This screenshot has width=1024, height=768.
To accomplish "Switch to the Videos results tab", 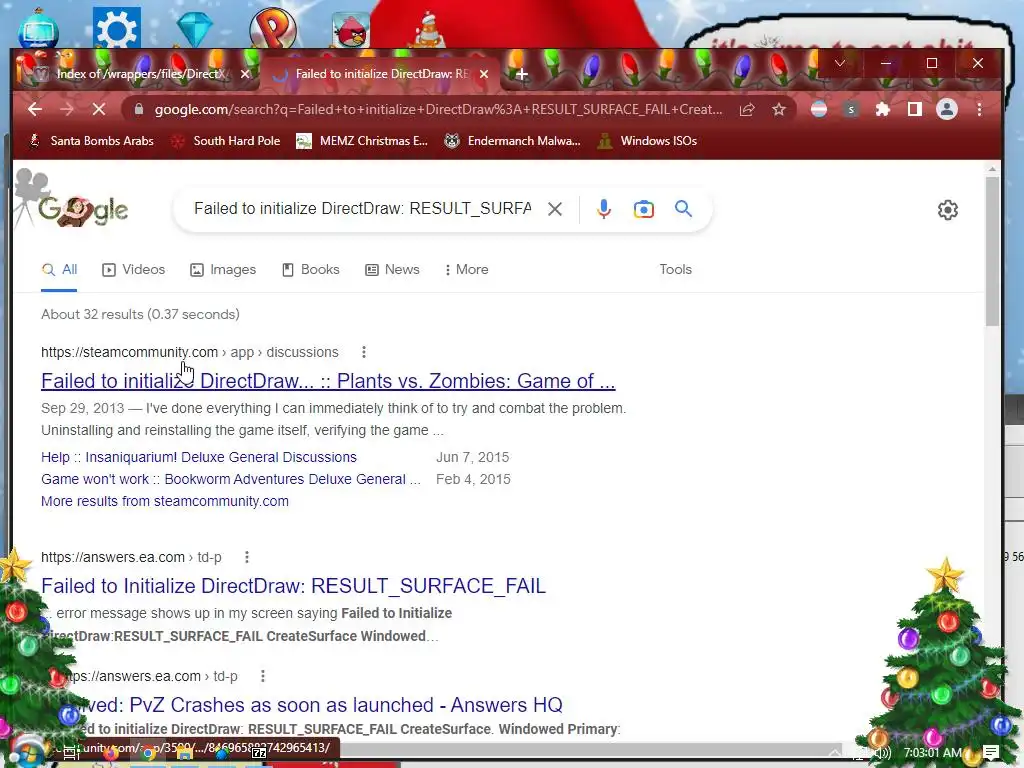I will click(134, 270).
